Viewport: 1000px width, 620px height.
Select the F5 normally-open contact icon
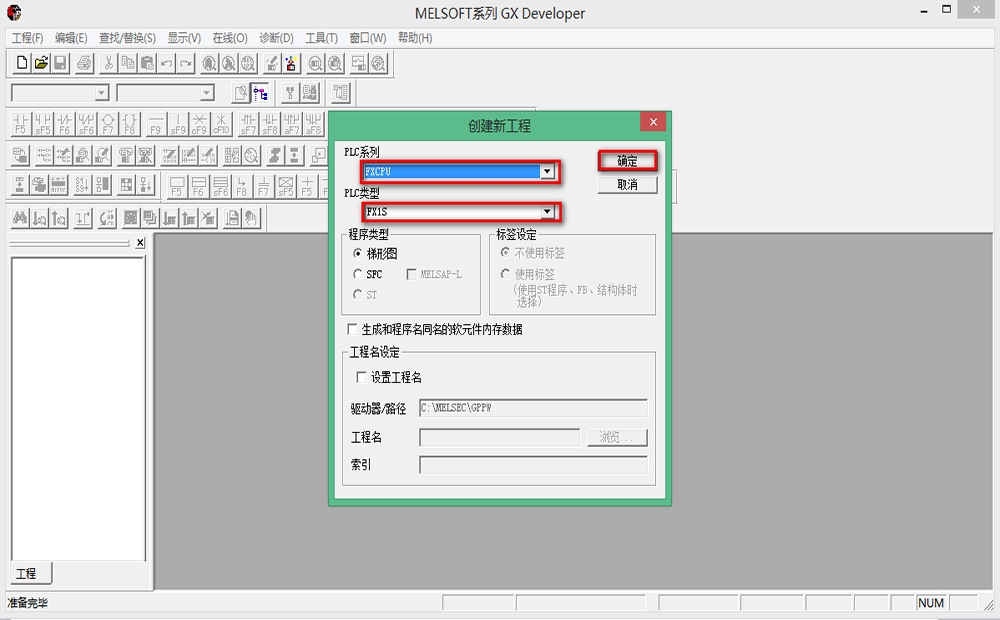[21, 124]
